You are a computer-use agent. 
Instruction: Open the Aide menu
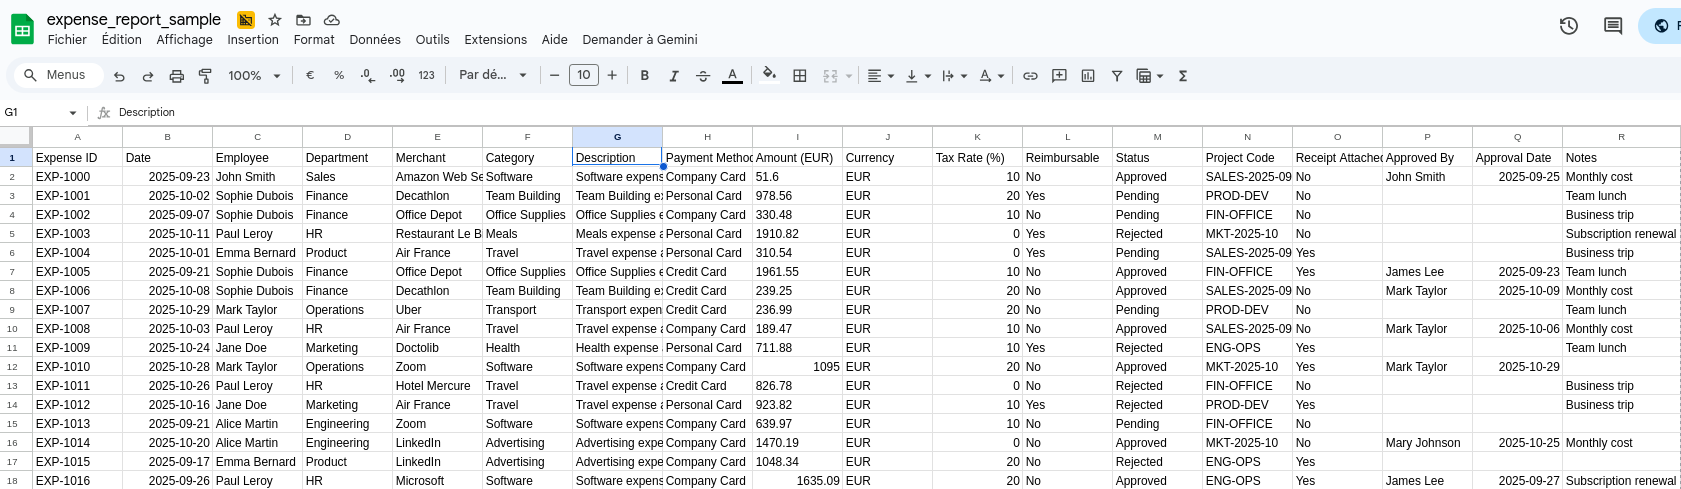click(x=554, y=40)
